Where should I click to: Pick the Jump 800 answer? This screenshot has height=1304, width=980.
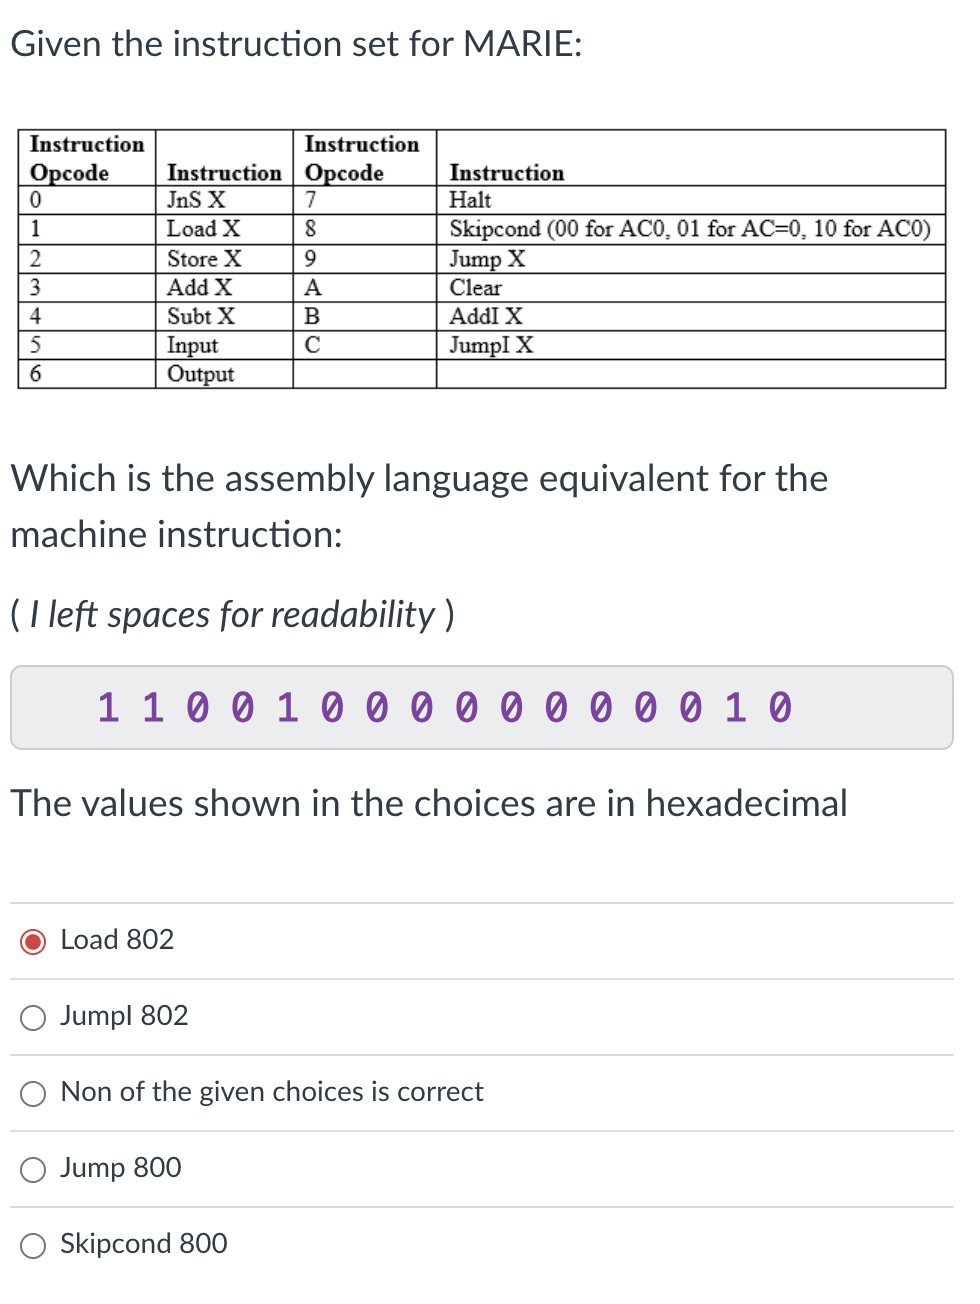pyautogui.click(x=32, y=1169)
